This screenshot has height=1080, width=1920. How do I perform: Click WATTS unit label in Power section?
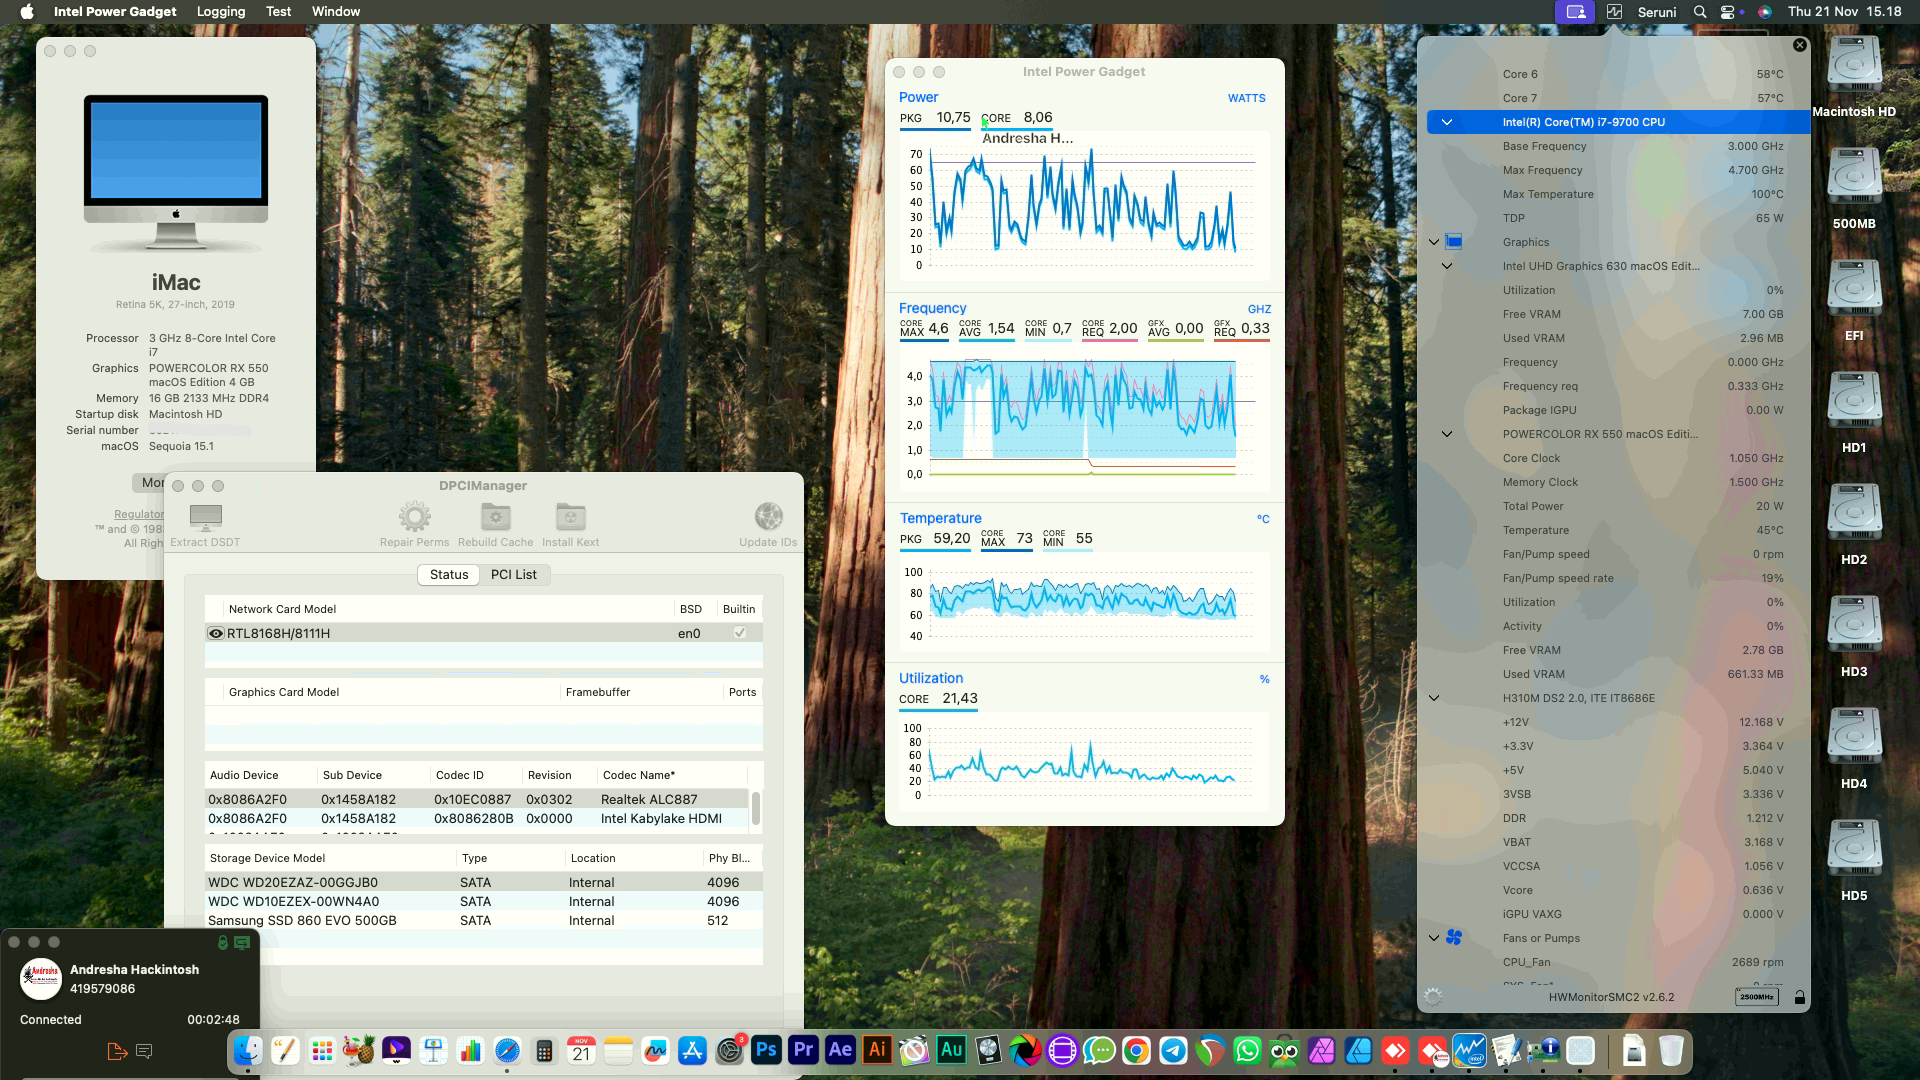pos(1246,98)
